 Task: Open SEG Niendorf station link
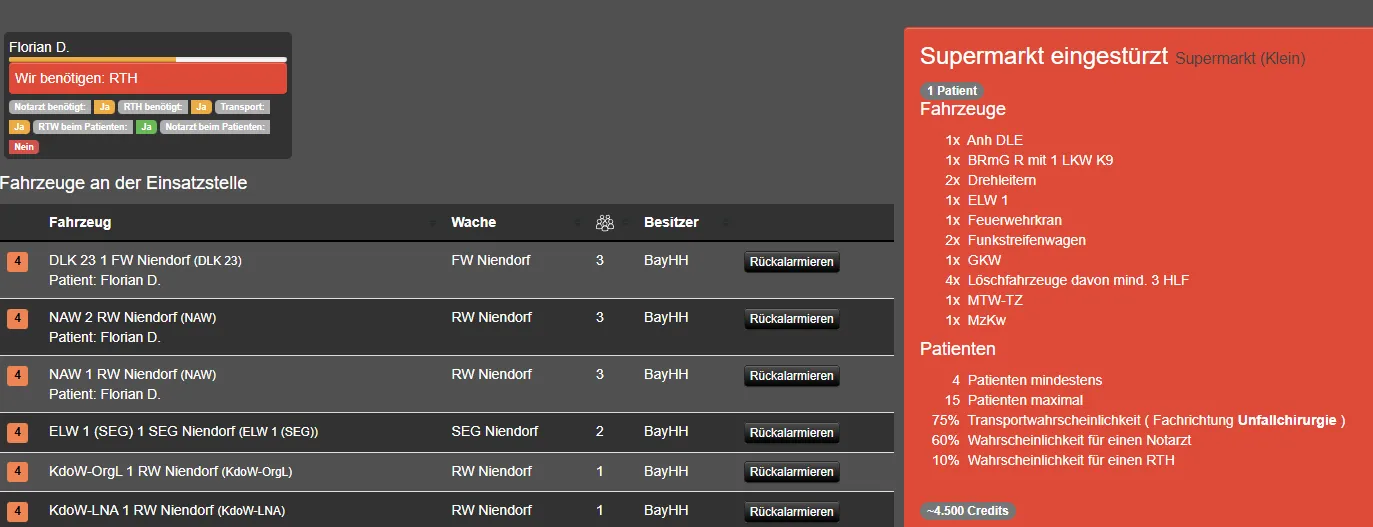(494, 432)
